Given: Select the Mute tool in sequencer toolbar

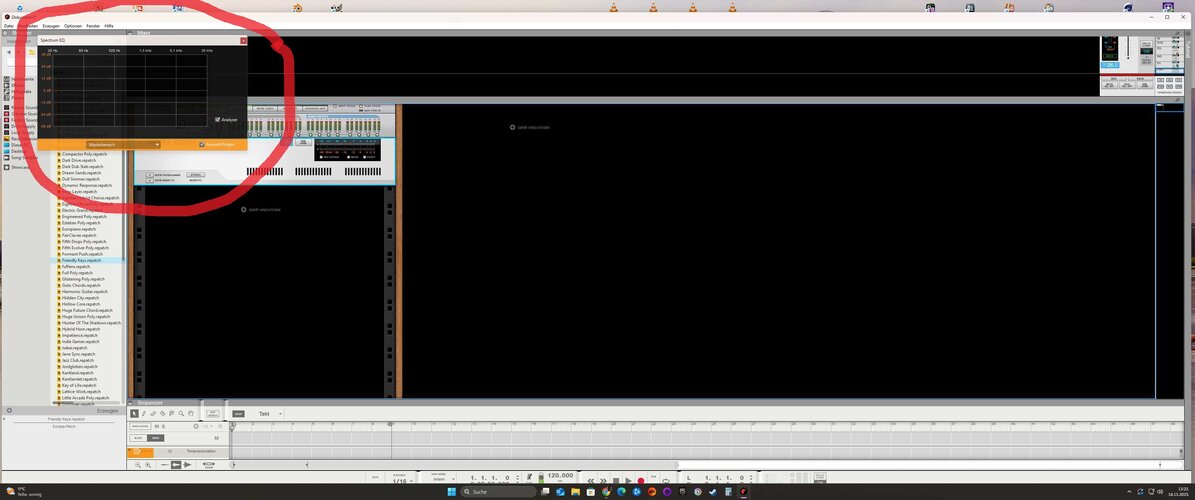Looking at the screenshot, I should (x=171, y=414).
